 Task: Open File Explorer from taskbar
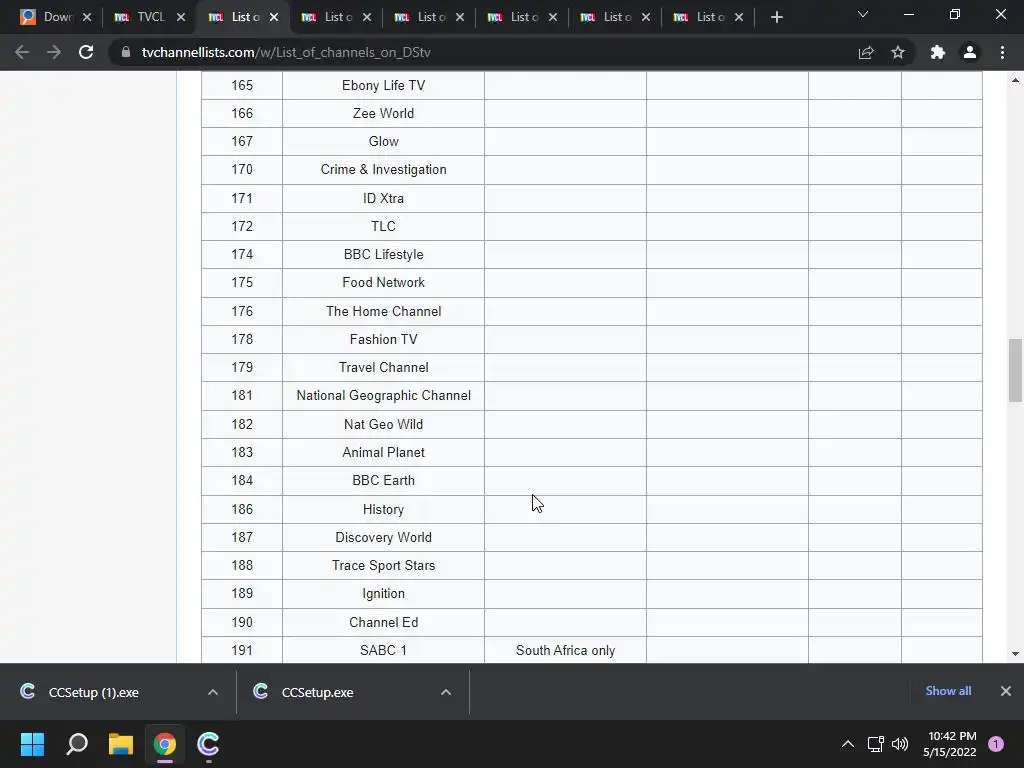pos(121,744)
